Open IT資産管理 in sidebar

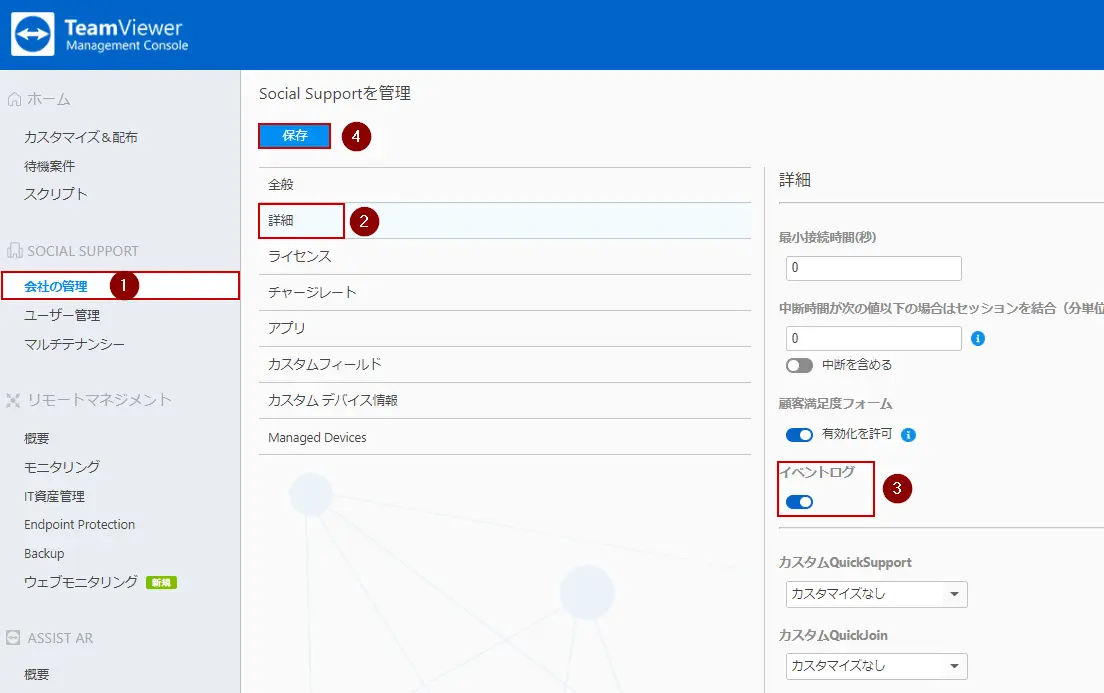tap(54, 497)
